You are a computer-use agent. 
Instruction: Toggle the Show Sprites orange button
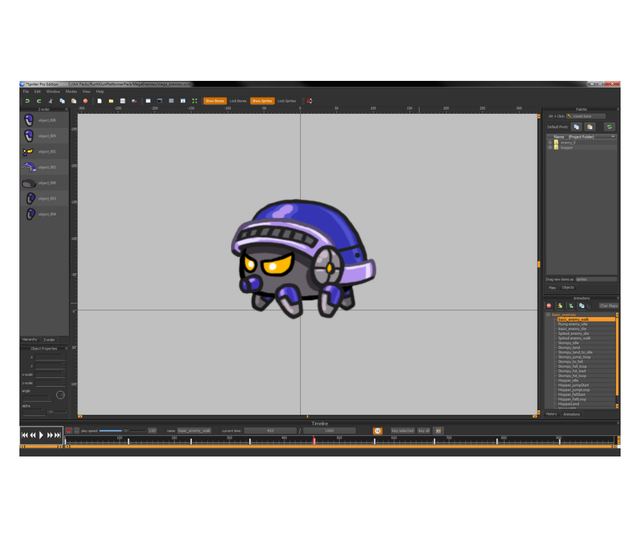pos(262,101)
